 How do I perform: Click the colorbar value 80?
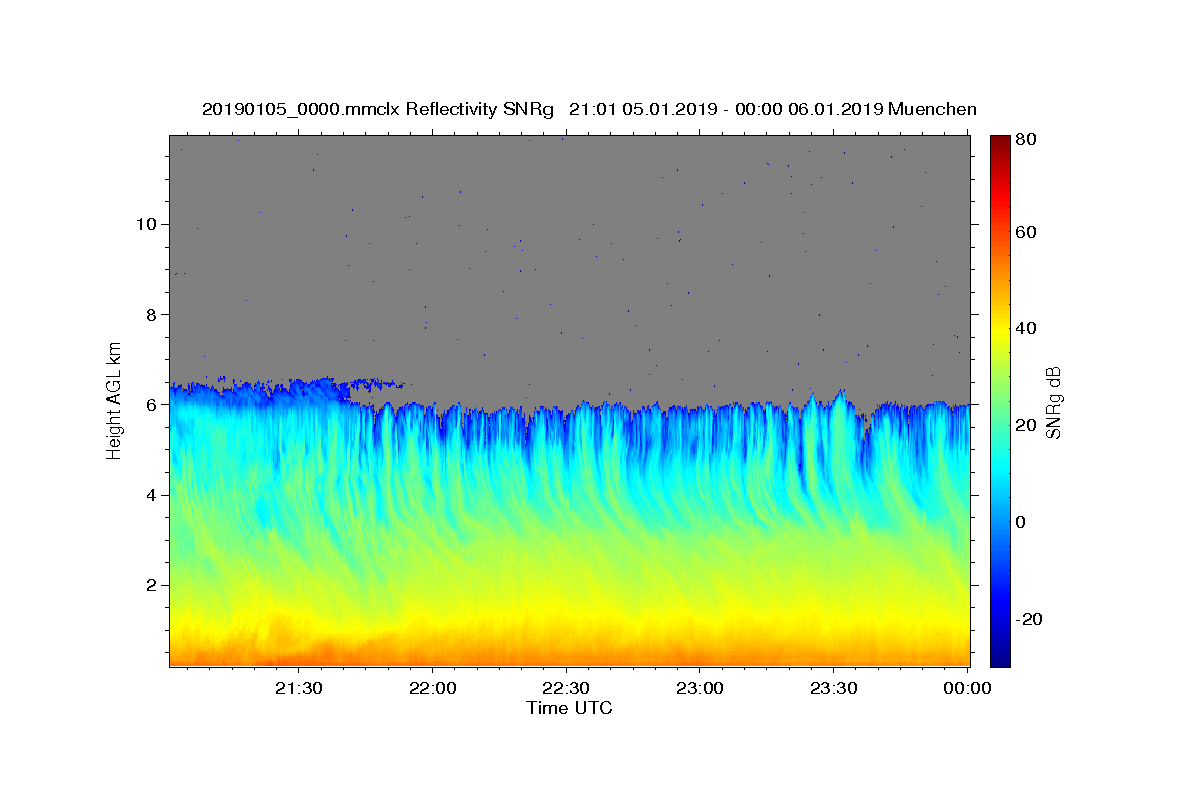[x=1026, y=139]
